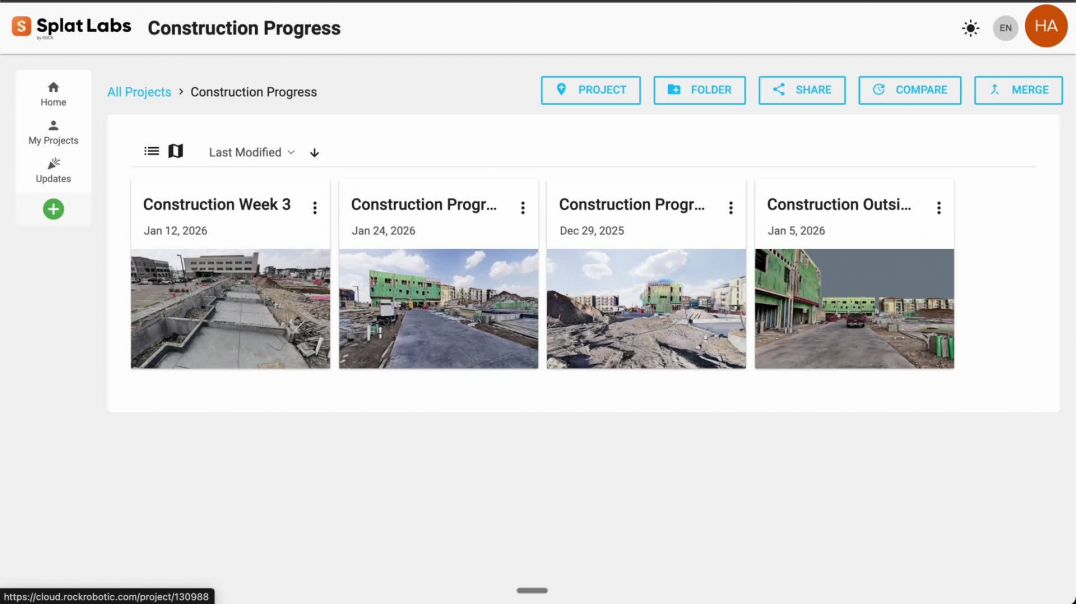
Task: Open options menu for Construction Week 3
Action: pos(315,208)
